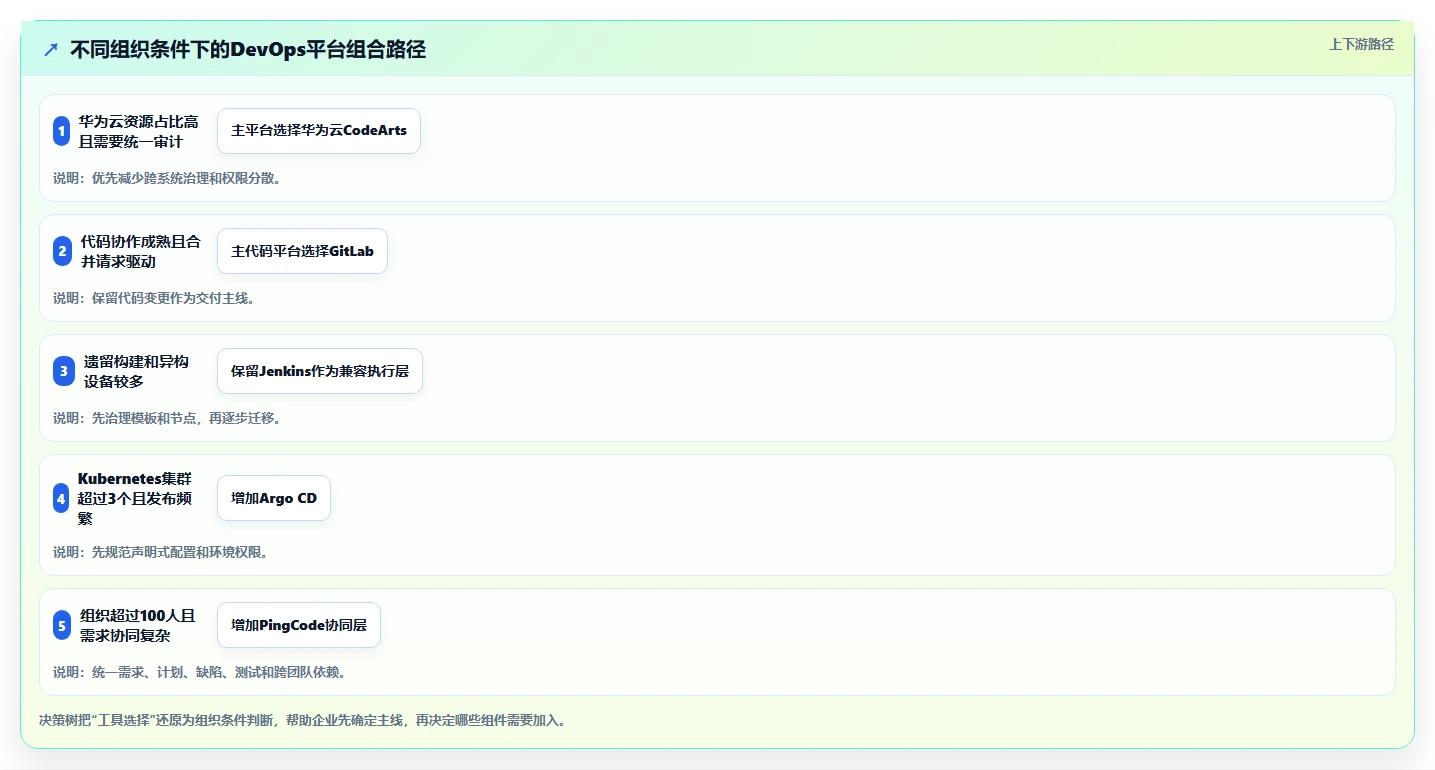Click condition text 代码协作成熟且合并请求驱动
This screenshot has height=770, width=1435.
[x=141, y=251]
